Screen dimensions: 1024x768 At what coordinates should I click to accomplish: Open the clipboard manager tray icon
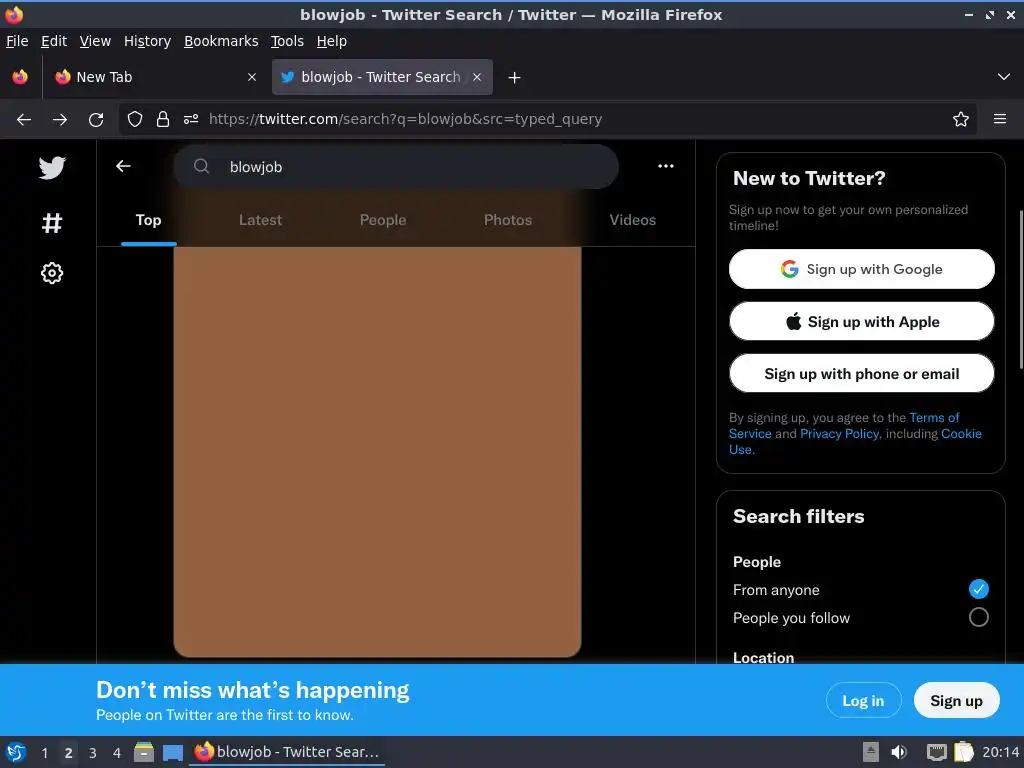coord(964,752)
